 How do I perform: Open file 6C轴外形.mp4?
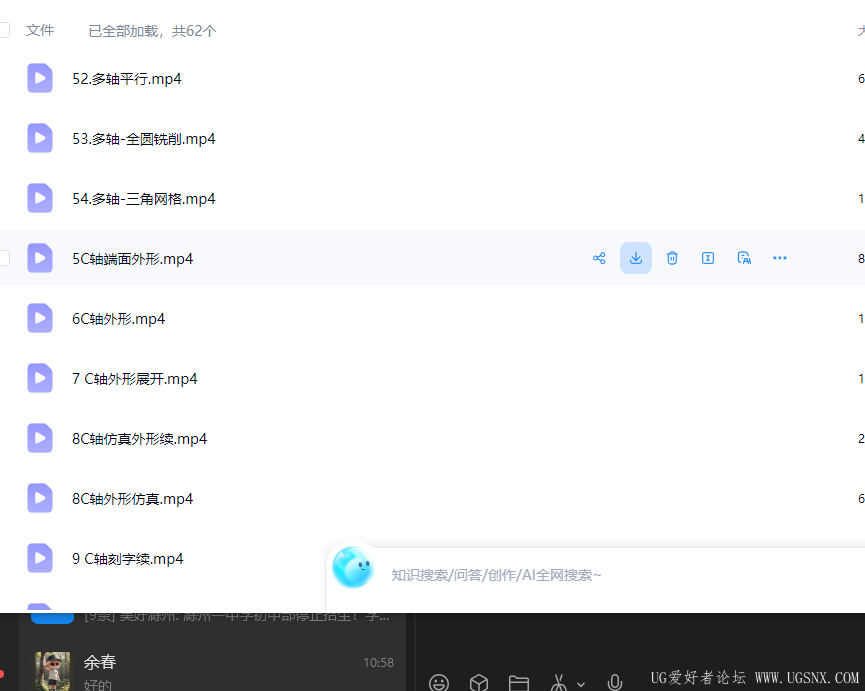119,319
